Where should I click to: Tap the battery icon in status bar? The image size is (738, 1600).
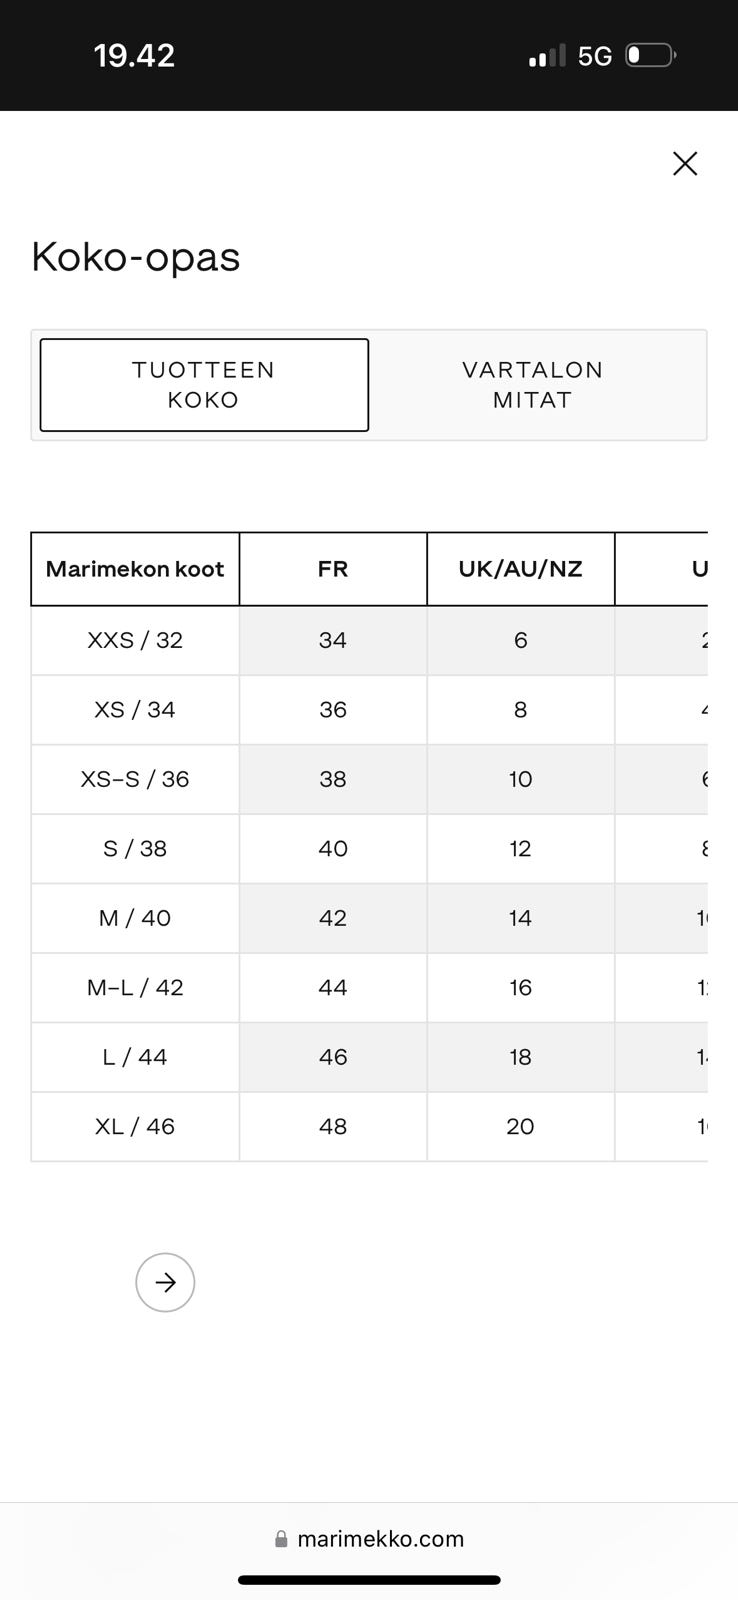[649, 55]
